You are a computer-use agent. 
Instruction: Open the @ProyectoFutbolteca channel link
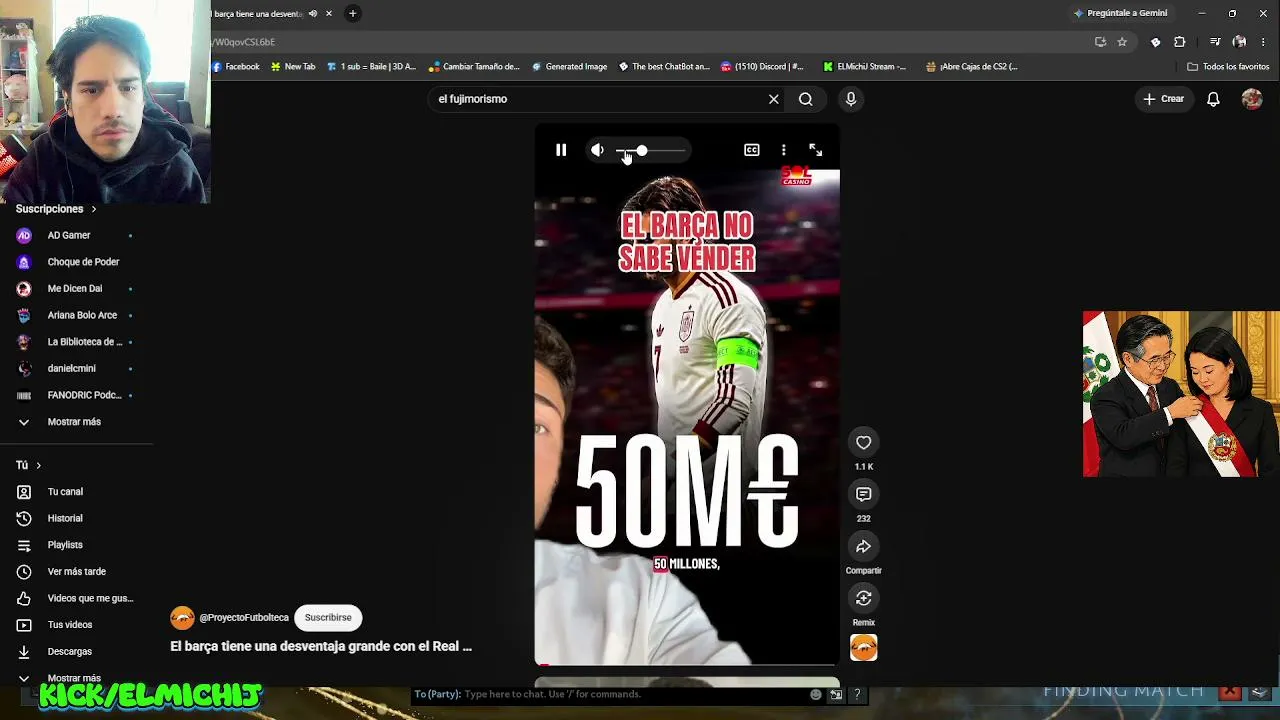click(244, 618)
